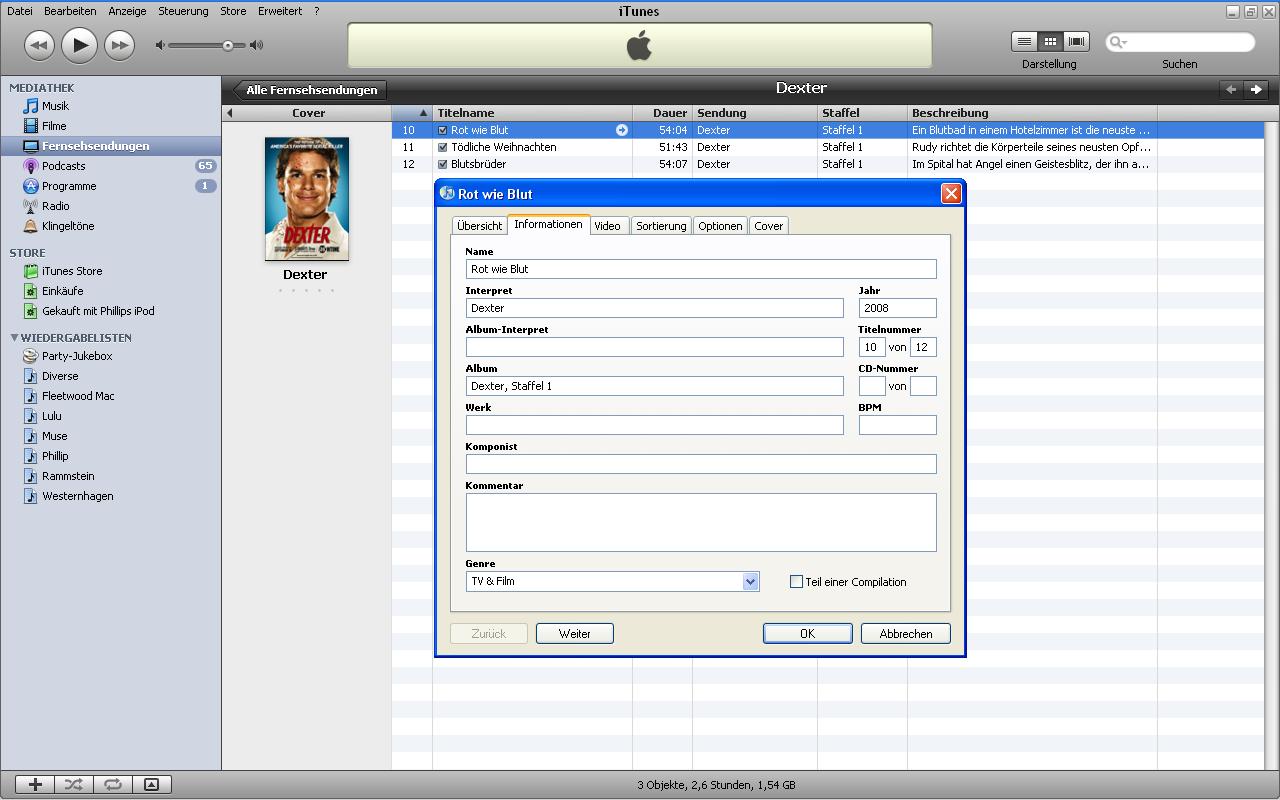This screenshot has width=1280, height=800.
Task: Enable Teil einer Compilation checkbox
Action: (x=797, y=582)
